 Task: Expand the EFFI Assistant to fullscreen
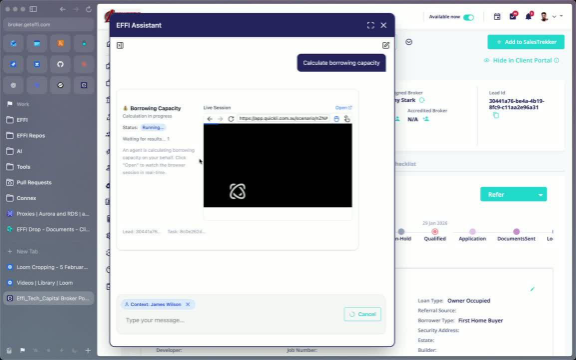pos(370,25)
